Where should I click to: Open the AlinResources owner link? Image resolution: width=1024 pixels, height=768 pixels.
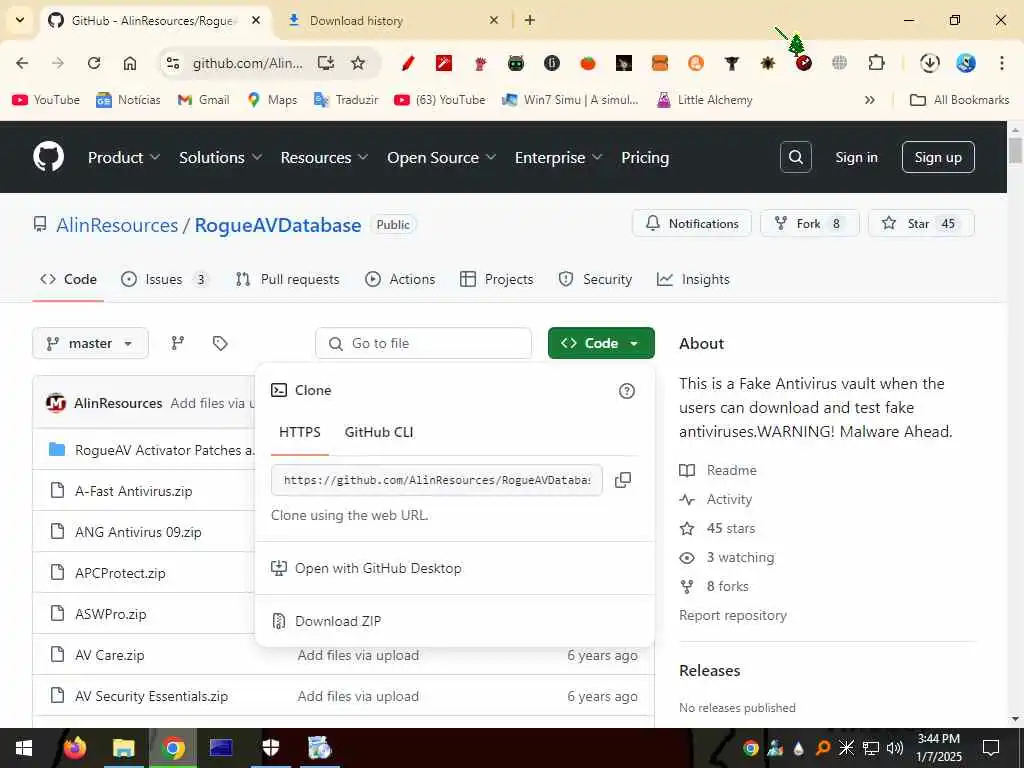click(117, 225)
